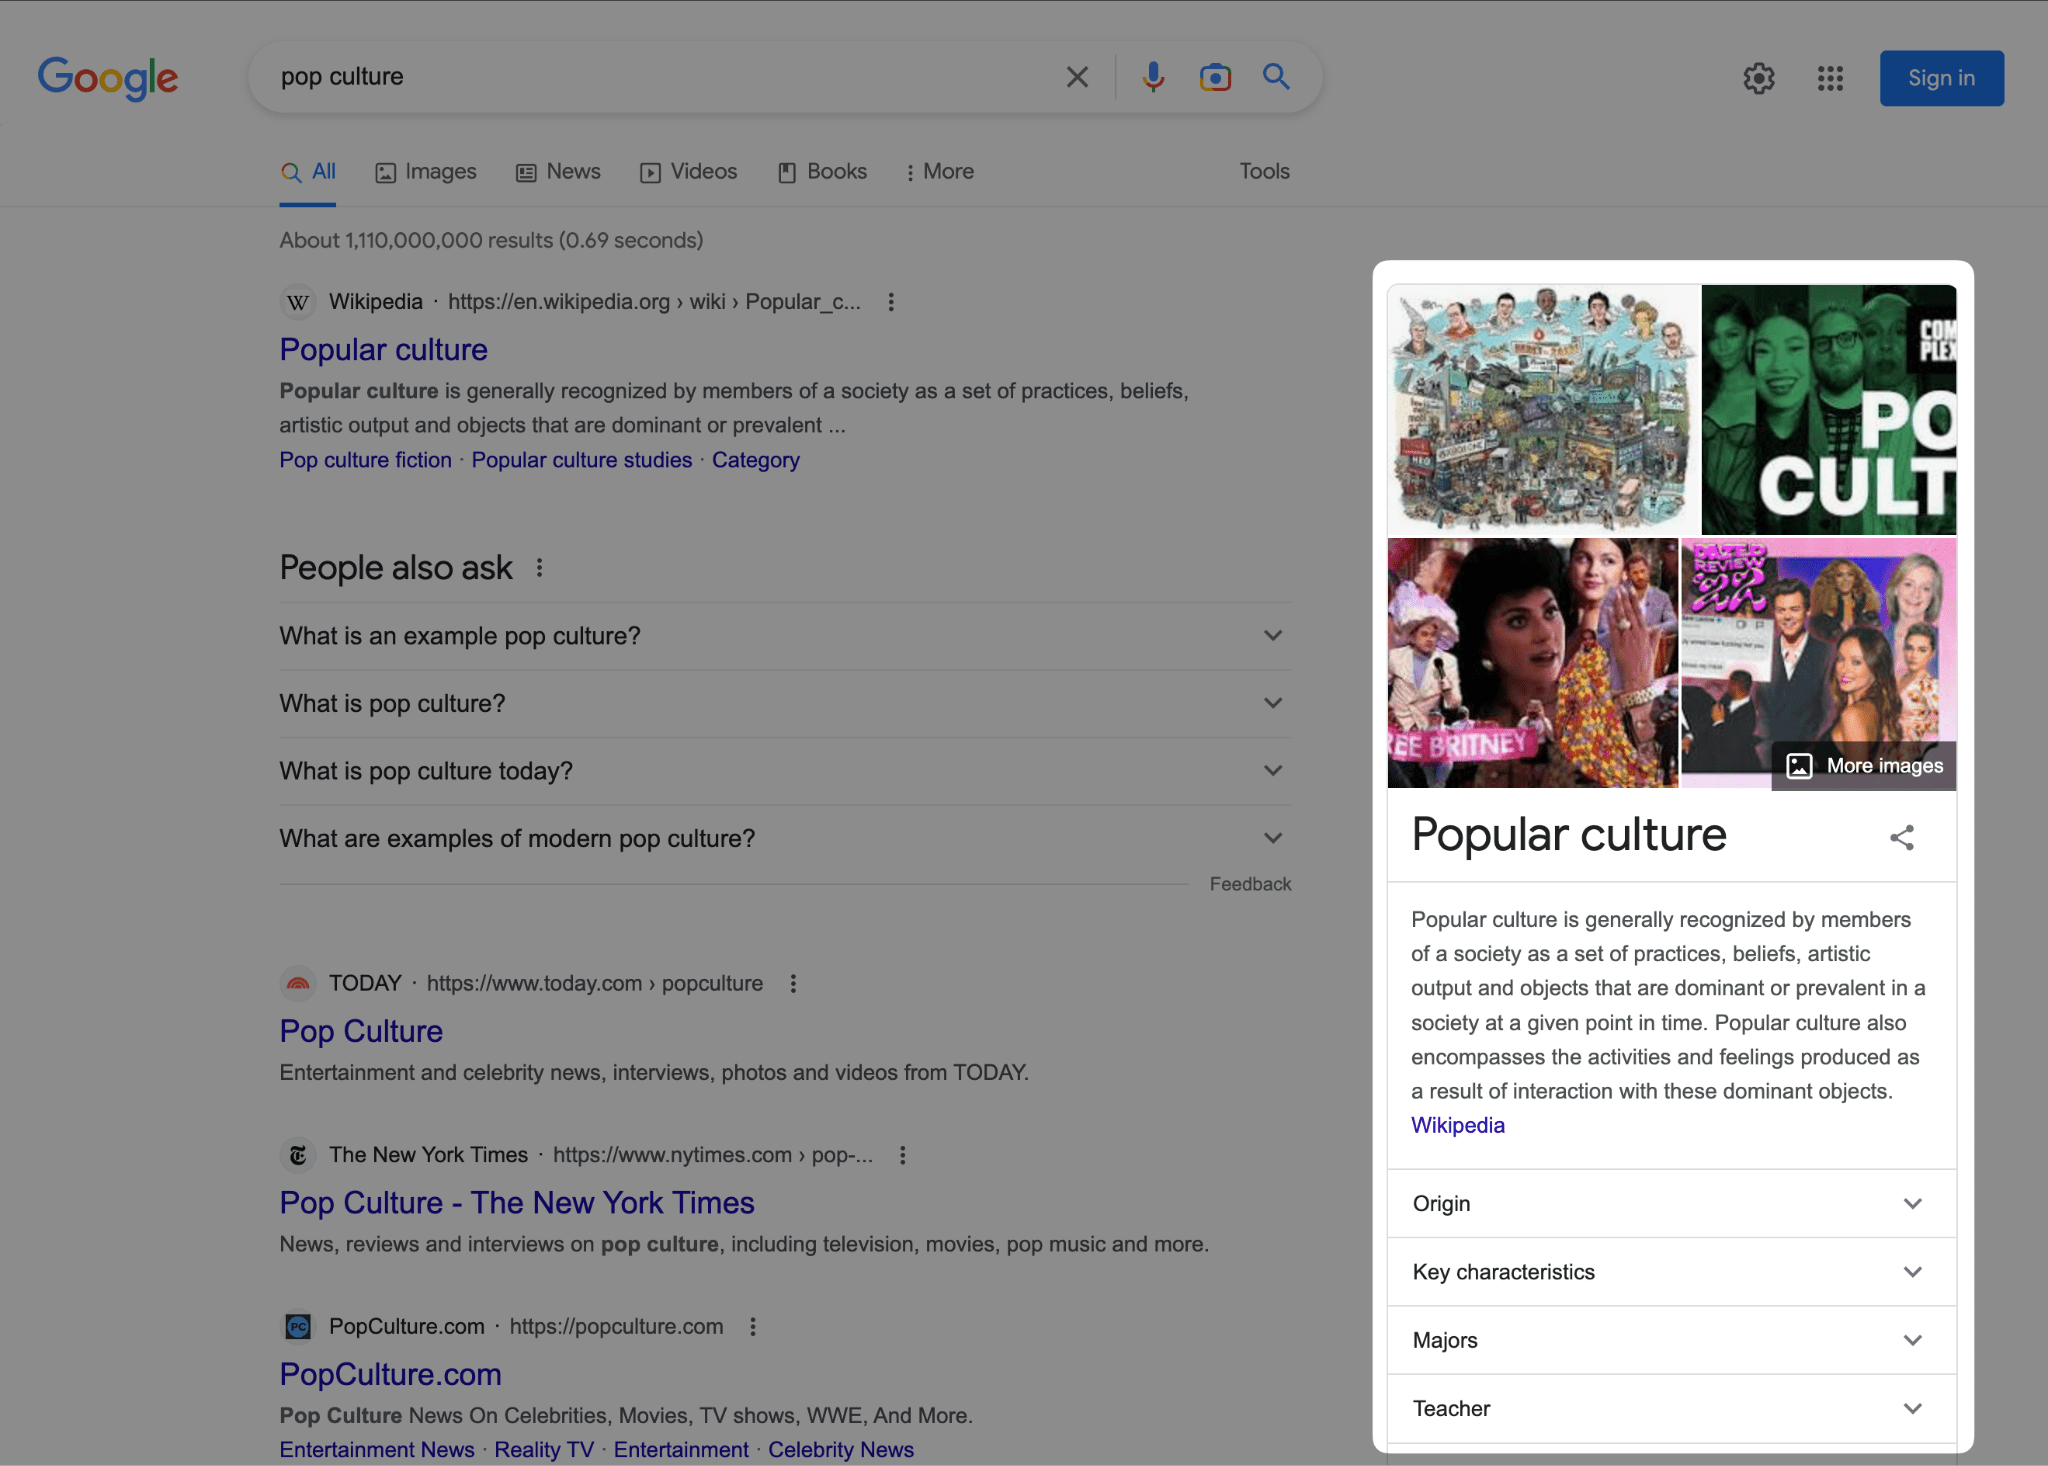This screenshot has height=1466, width=2048.
Task: Click inside the search input field
Action: click(x=650, y=76)
